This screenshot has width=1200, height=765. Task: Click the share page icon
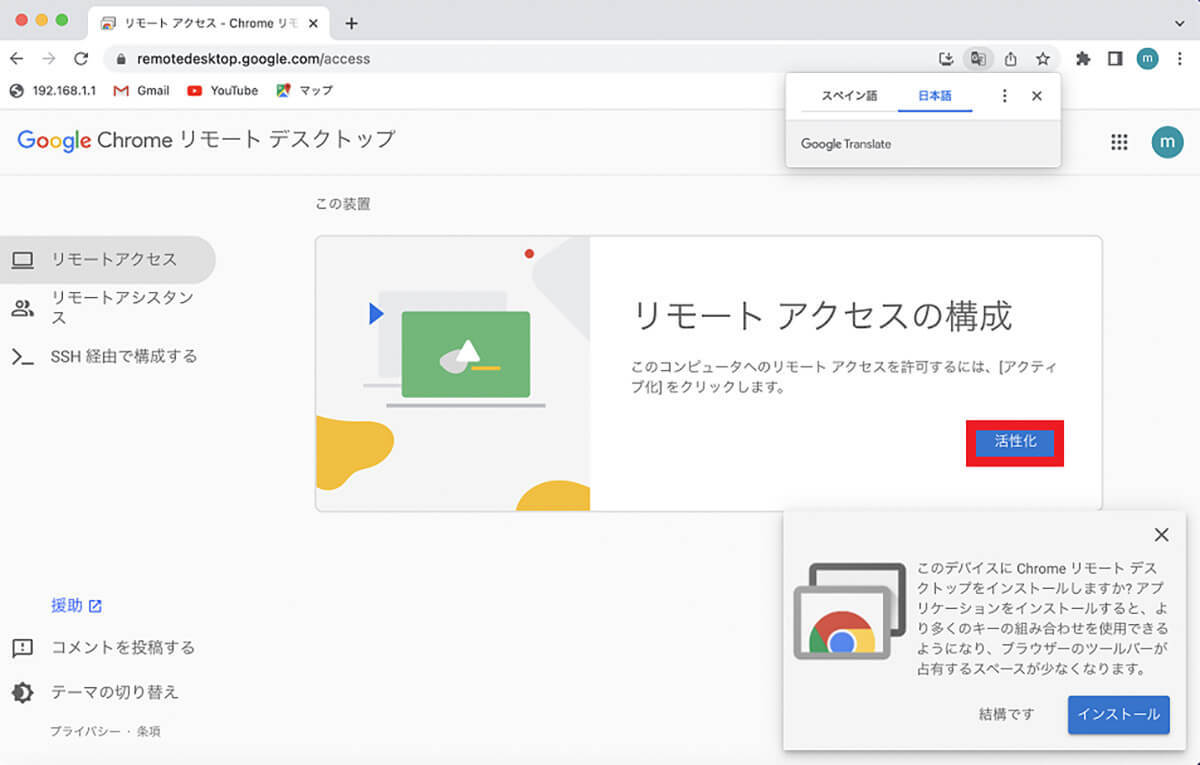(1011, 59)
